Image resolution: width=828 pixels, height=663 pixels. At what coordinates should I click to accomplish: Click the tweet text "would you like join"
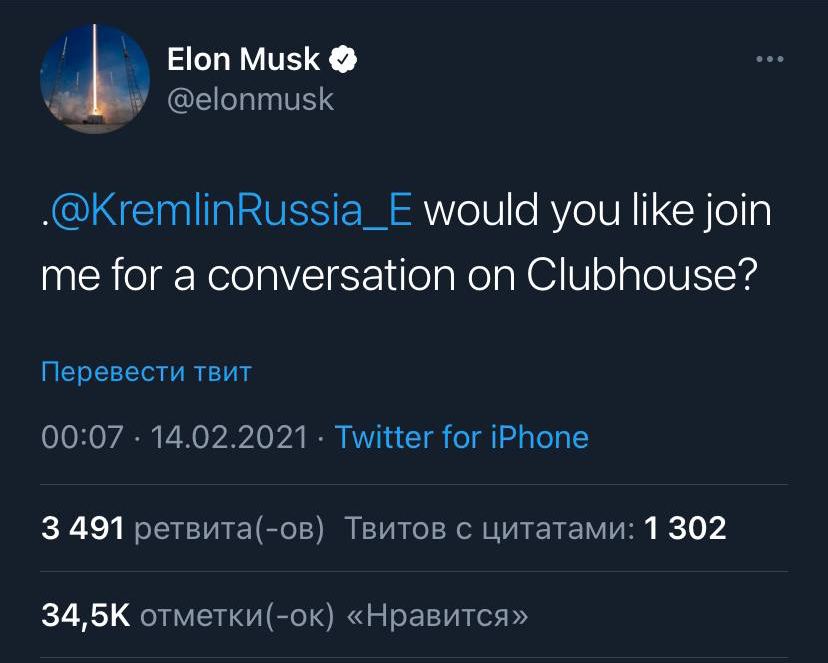[598, 213]
